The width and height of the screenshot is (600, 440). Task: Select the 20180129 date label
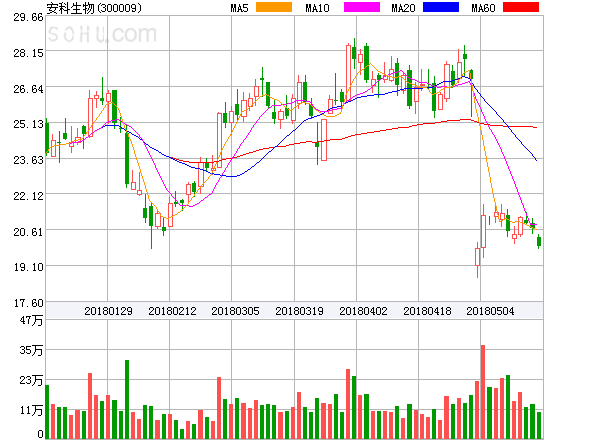[x=108, y=311]
